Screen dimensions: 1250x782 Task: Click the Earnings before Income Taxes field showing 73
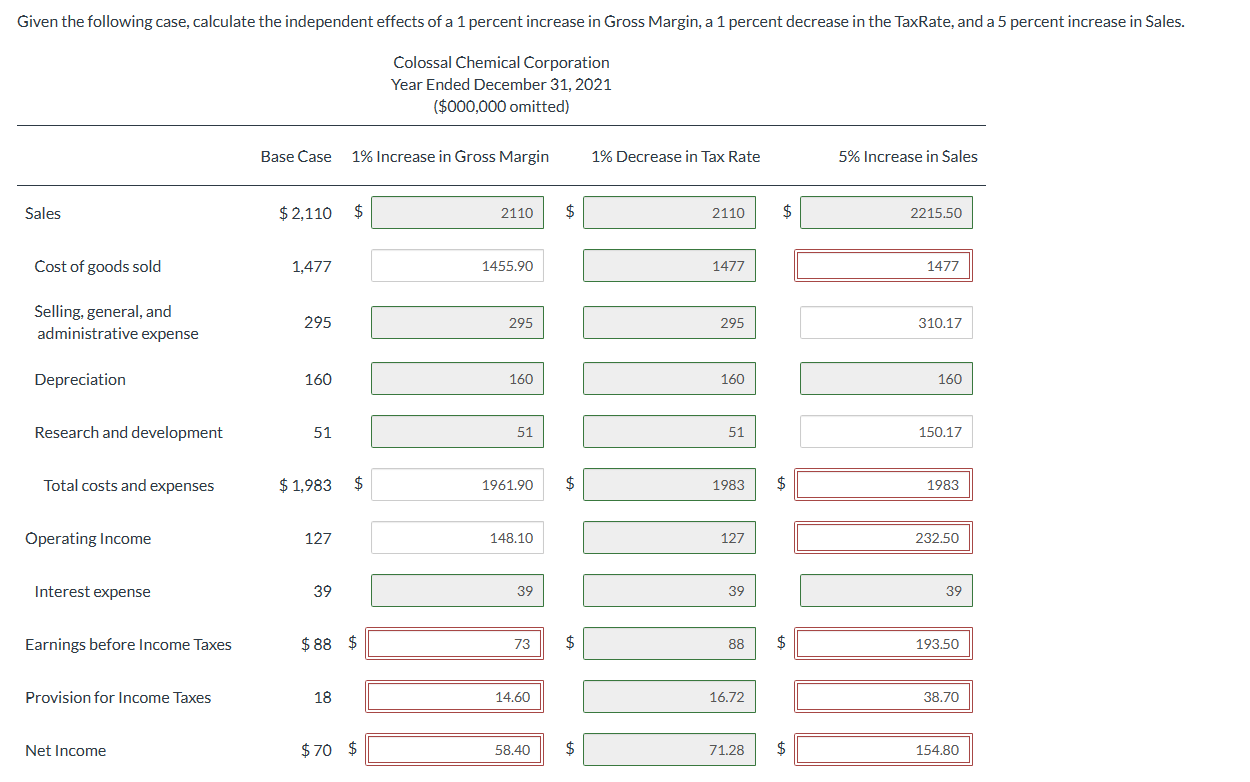pyautogui.click(x=455, y=643)
